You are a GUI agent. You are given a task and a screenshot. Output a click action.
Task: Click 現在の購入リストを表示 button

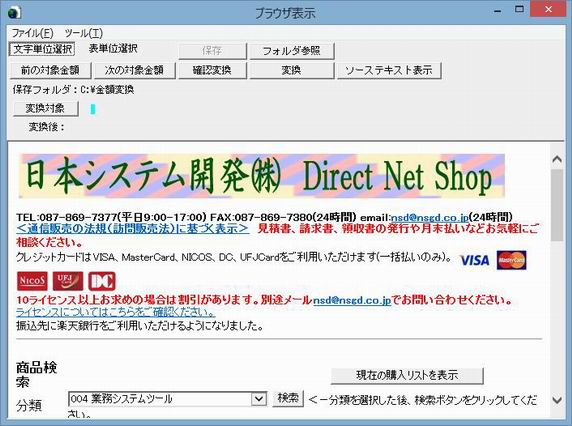tap(407, 375)
